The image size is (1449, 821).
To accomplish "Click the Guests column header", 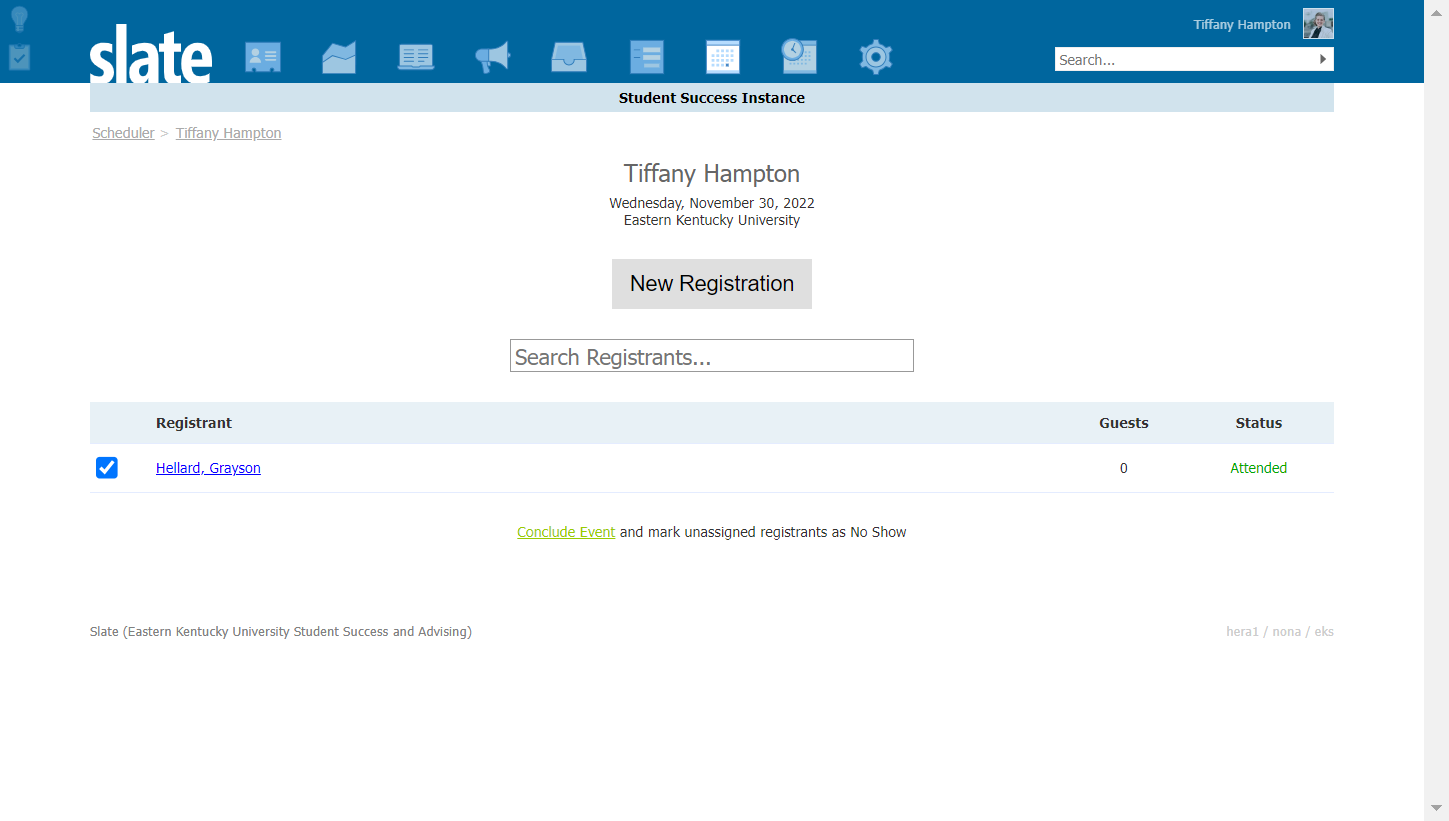I will click(x=1124, y=423).
